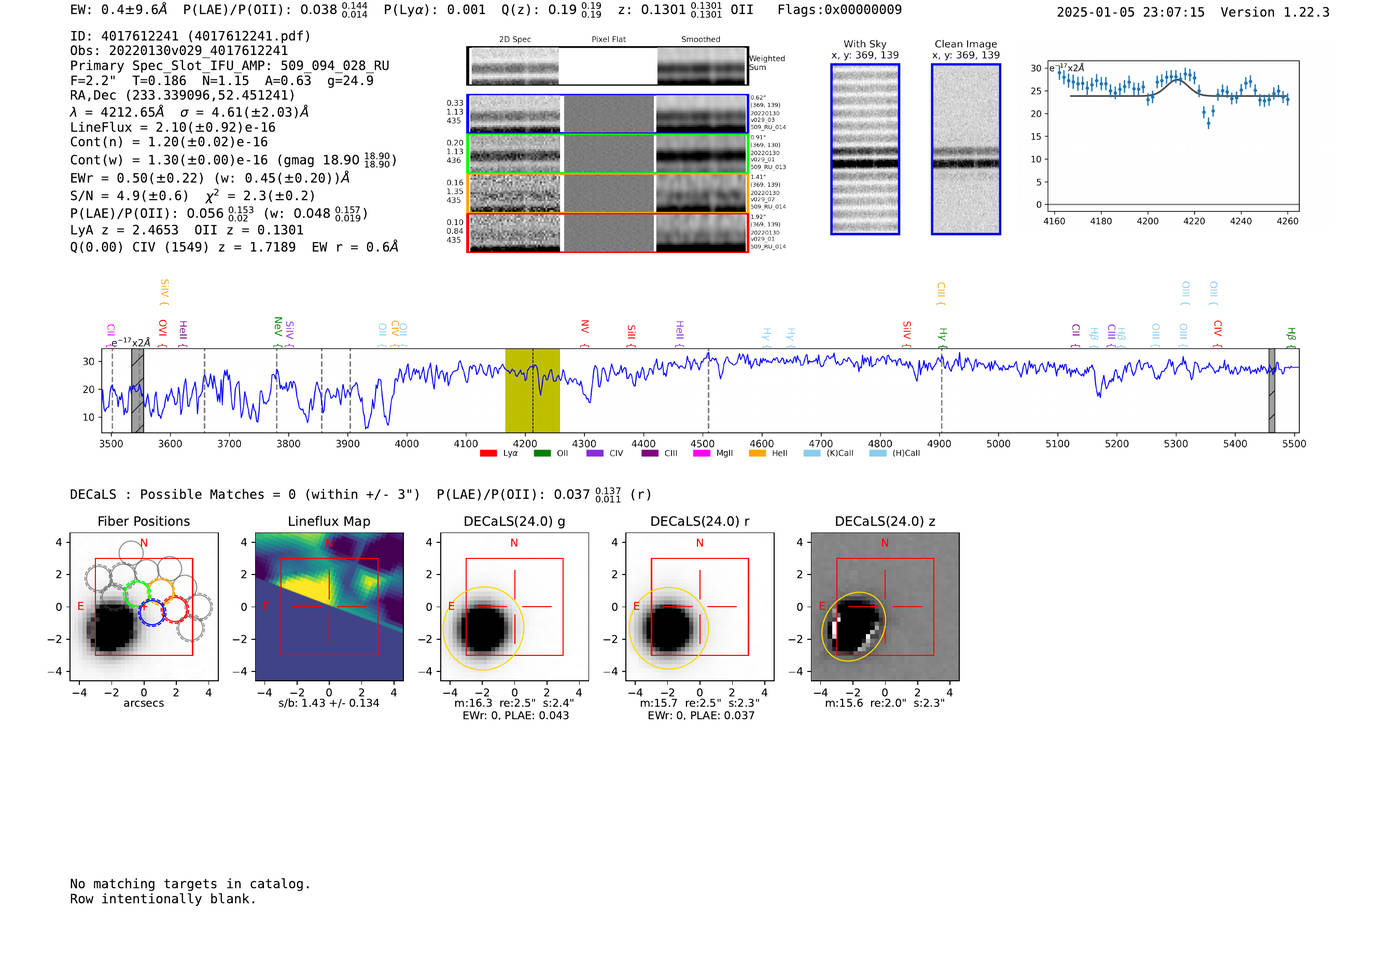Click the DECaLS g-band image
Image resolution: width=1400 pixels, height=953 pixels.
514,607
